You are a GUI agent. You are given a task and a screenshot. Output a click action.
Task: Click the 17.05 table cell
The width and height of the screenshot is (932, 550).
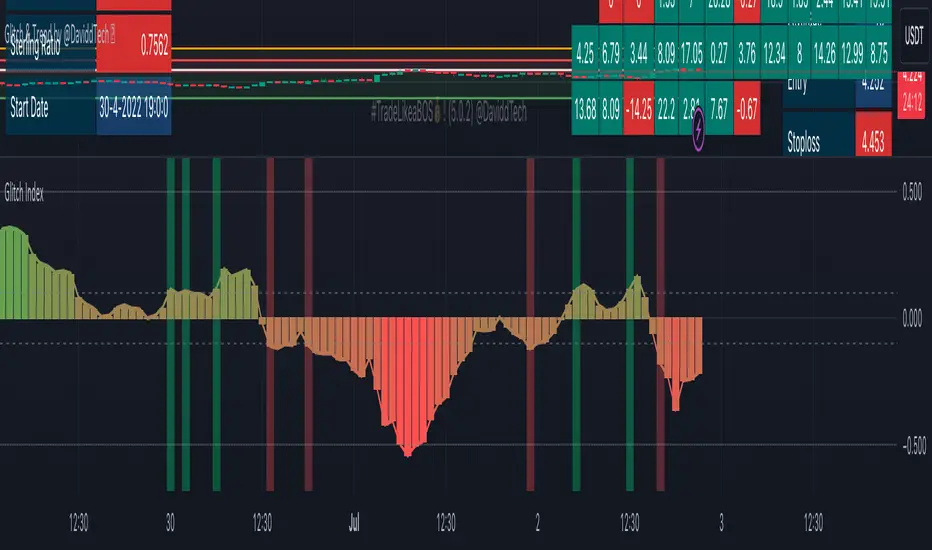pos(692,54)
